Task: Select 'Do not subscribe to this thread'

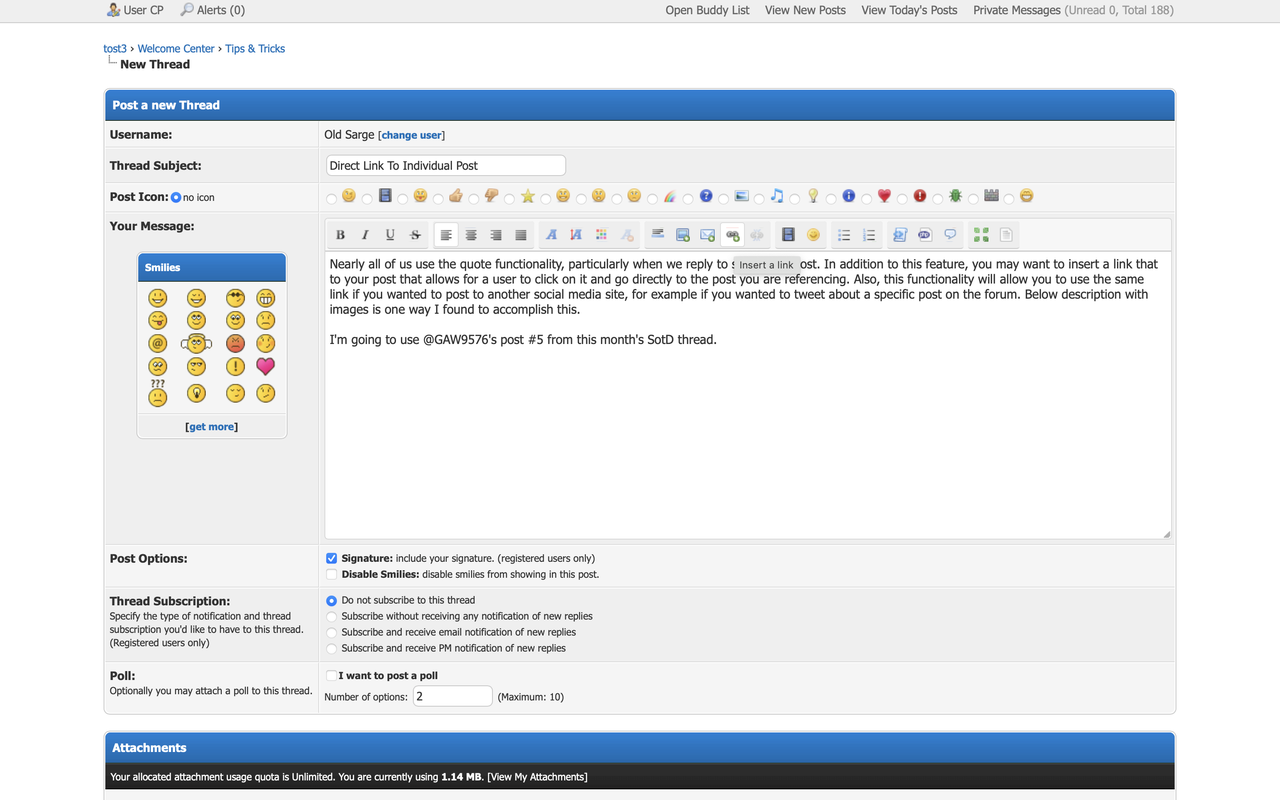Action: click(332, 600)
